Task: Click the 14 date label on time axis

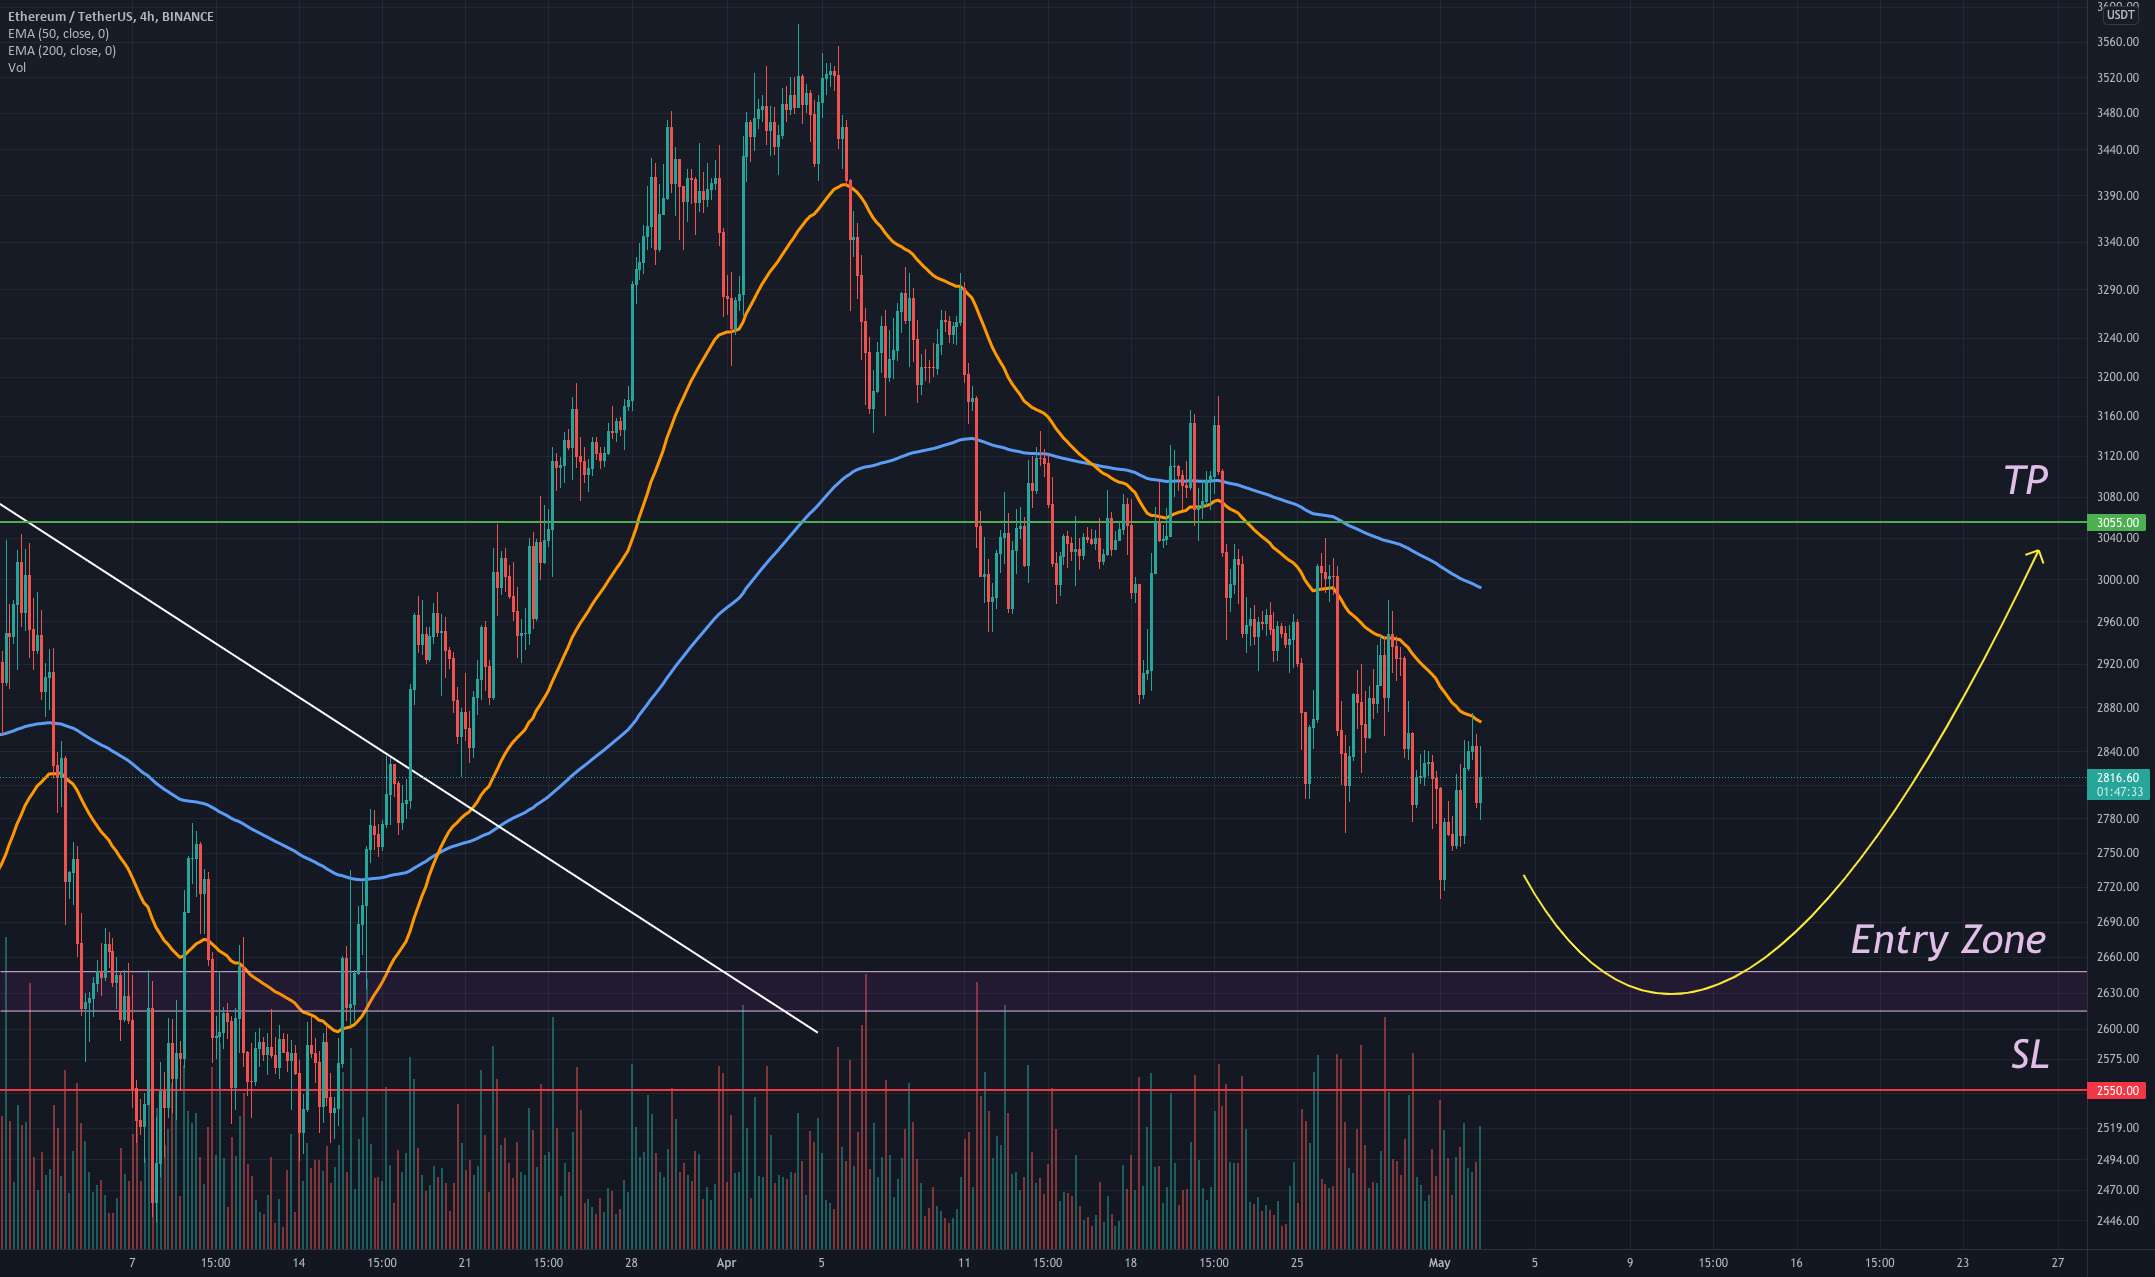Action: 298,1263
